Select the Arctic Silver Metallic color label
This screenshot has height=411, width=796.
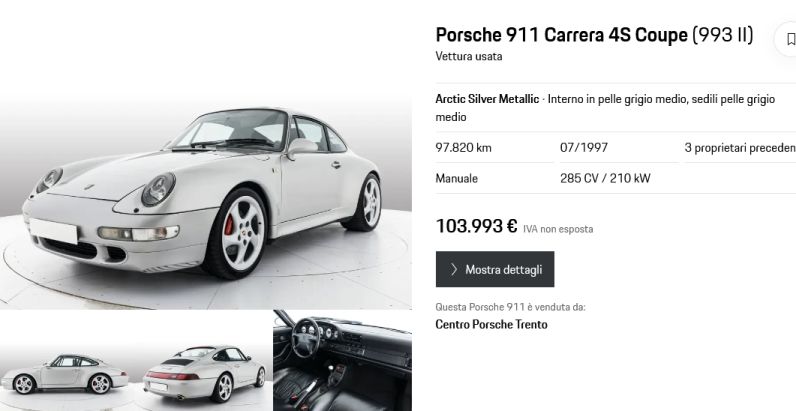click(x=487, y=99)
